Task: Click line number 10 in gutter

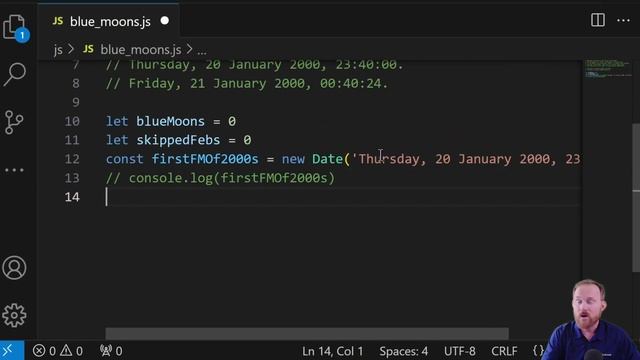Action: (x=72, y=121)
